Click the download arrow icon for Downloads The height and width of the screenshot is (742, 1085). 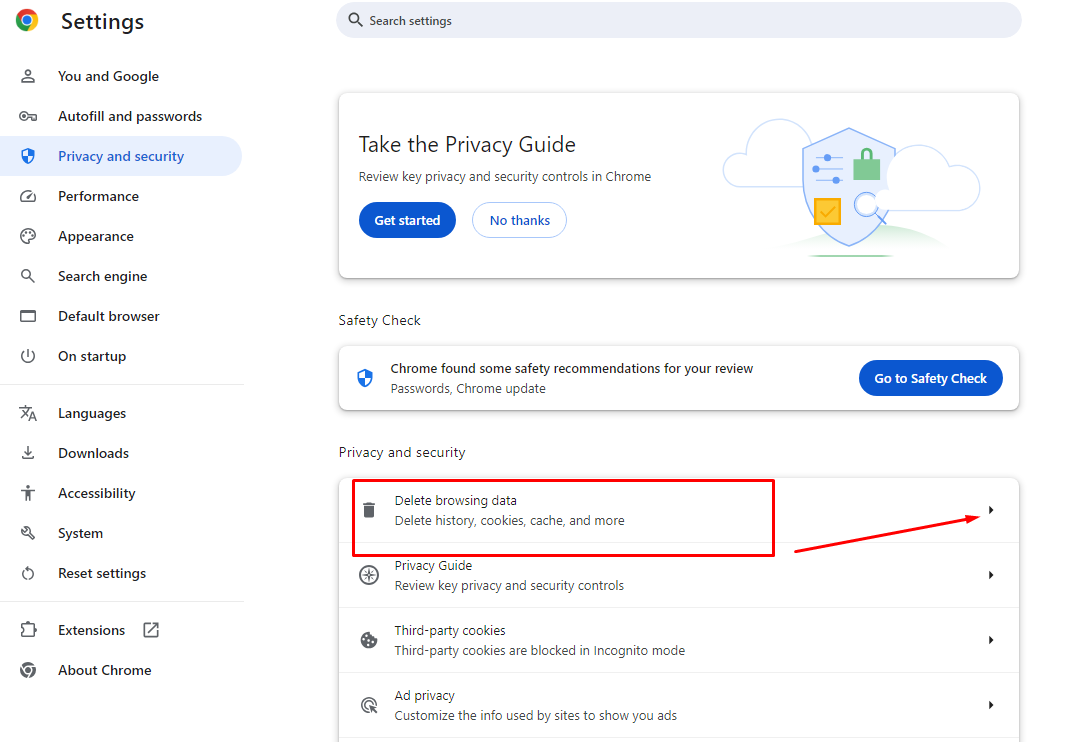(28, 453)
